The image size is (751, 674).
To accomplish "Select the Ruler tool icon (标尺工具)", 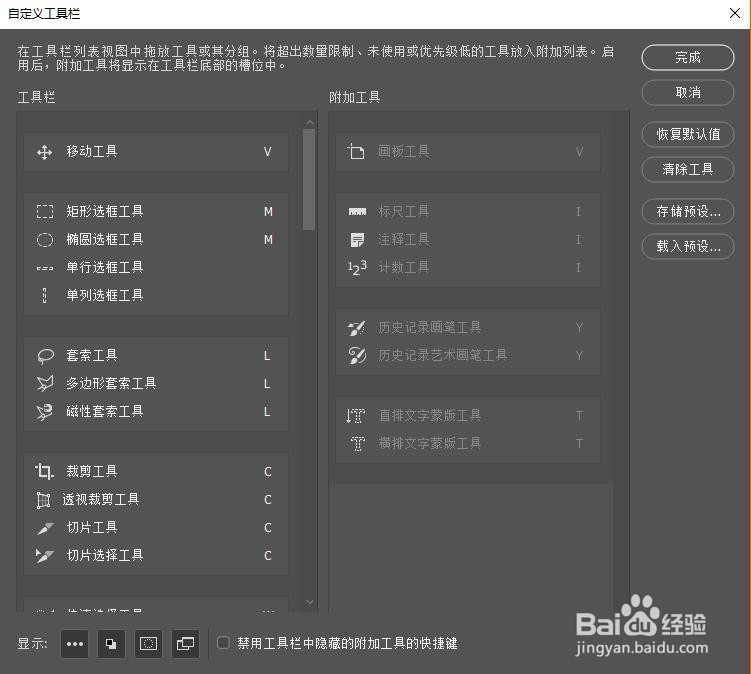I will pos(357,211).
